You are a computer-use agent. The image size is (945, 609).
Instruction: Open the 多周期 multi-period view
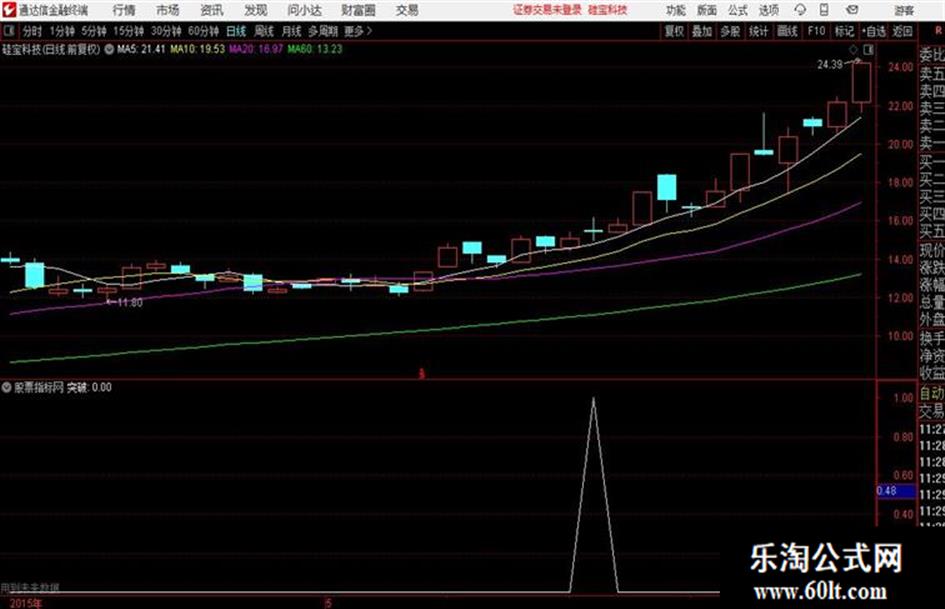[323, 31]
